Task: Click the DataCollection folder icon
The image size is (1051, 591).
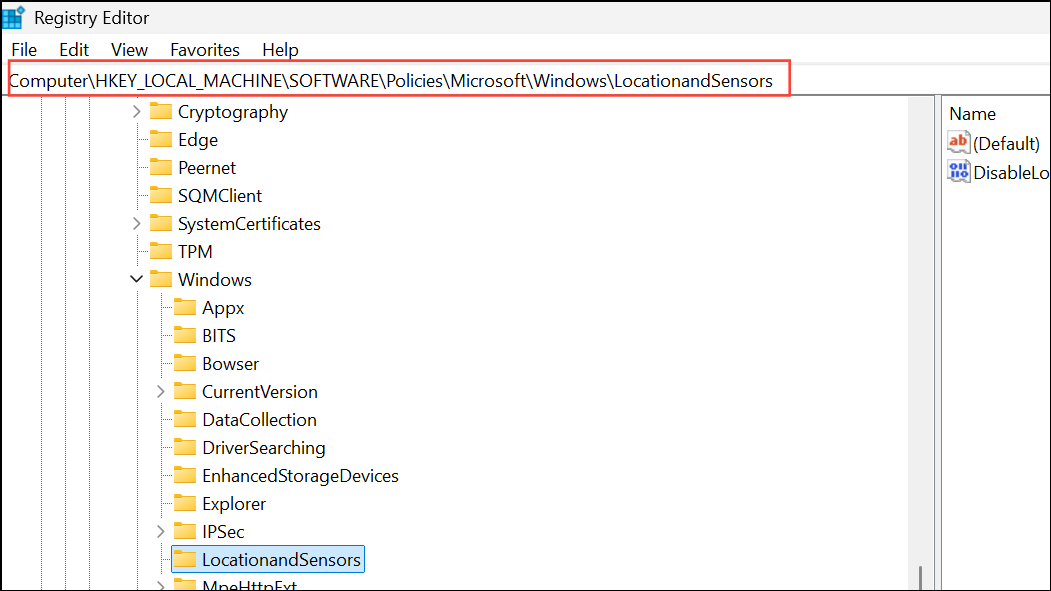Action: pyautogui.click(x=185, y=419)
